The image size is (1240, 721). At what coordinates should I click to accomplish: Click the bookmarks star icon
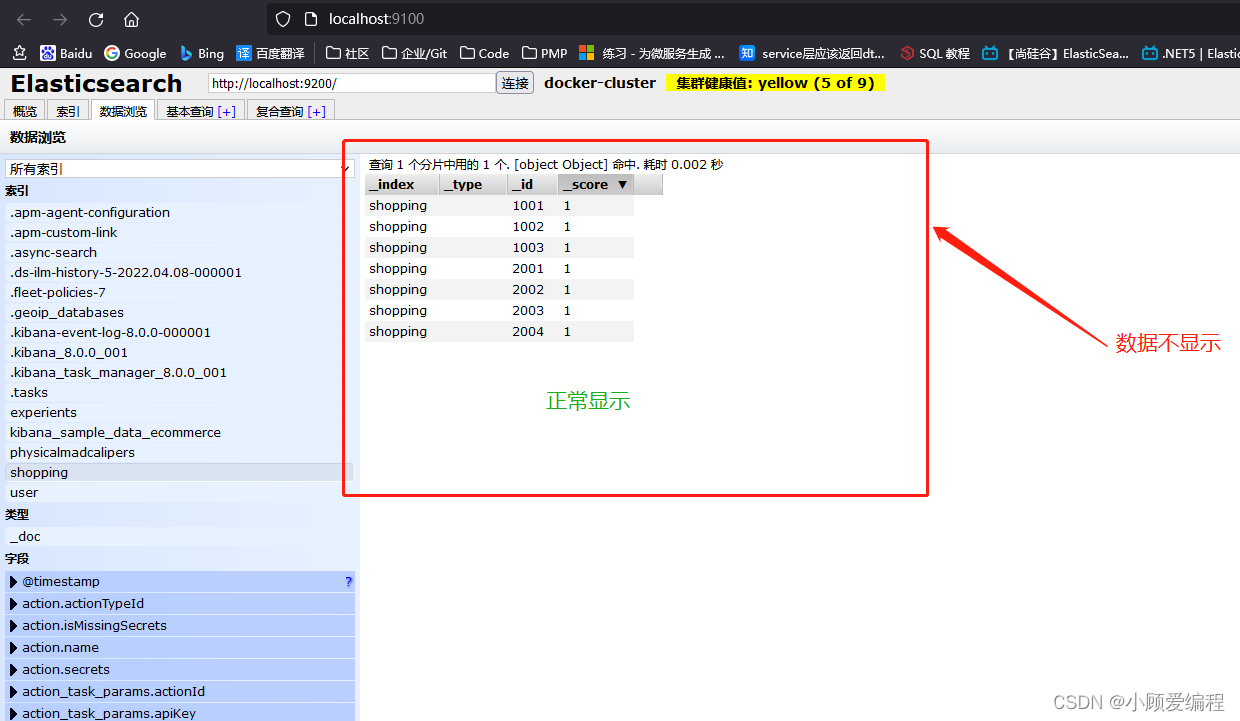[19, 53]
